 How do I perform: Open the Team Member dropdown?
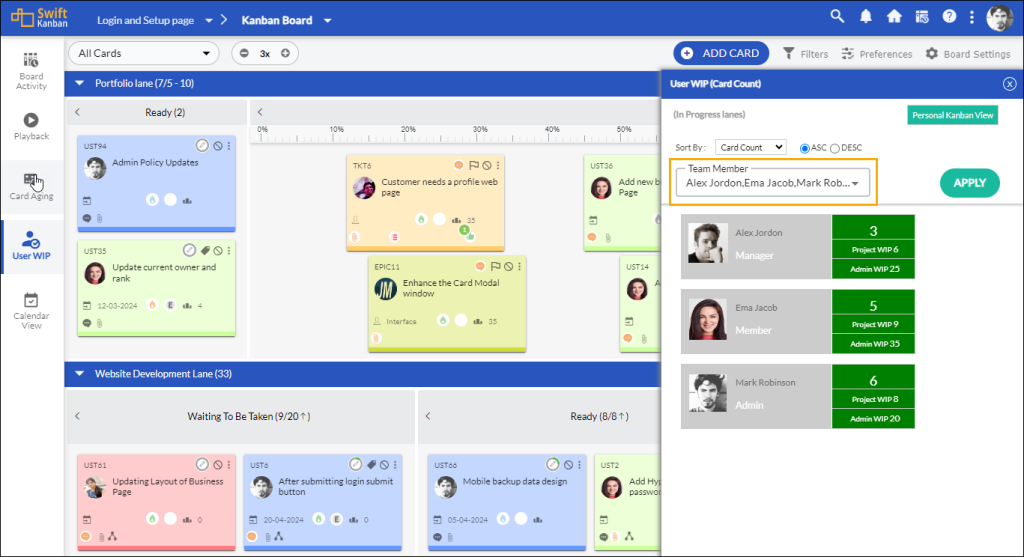coord(773,183)
